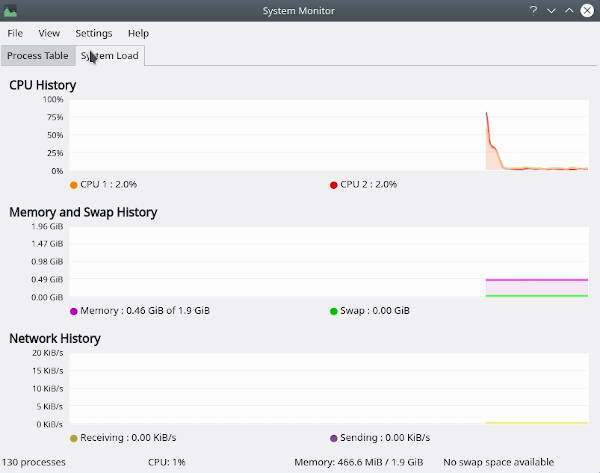Close the System Monitor window

click(587, 10)
